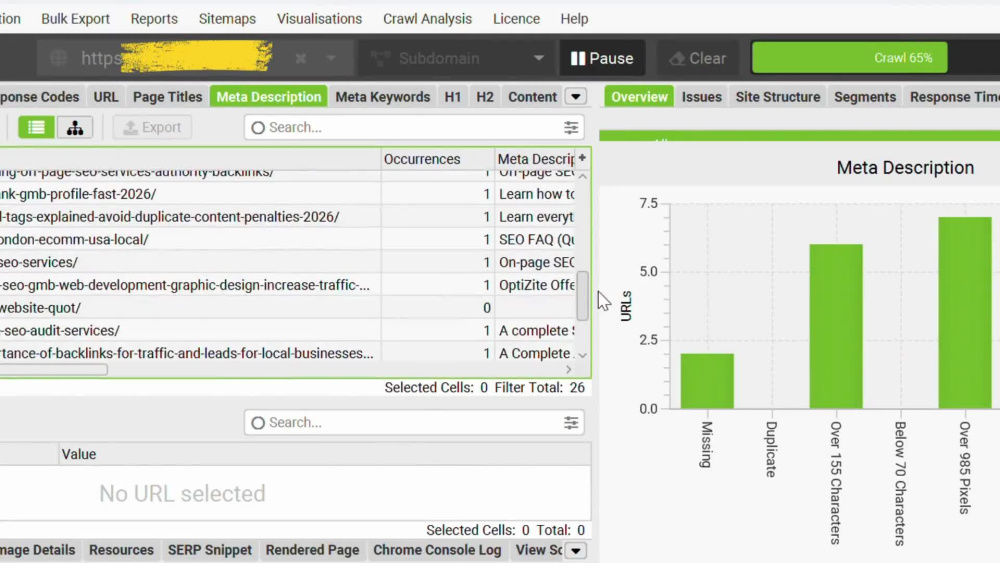Click the Export button
Image resolution: width=1000 pixels, height=563 pixels.
click(152, 128)
